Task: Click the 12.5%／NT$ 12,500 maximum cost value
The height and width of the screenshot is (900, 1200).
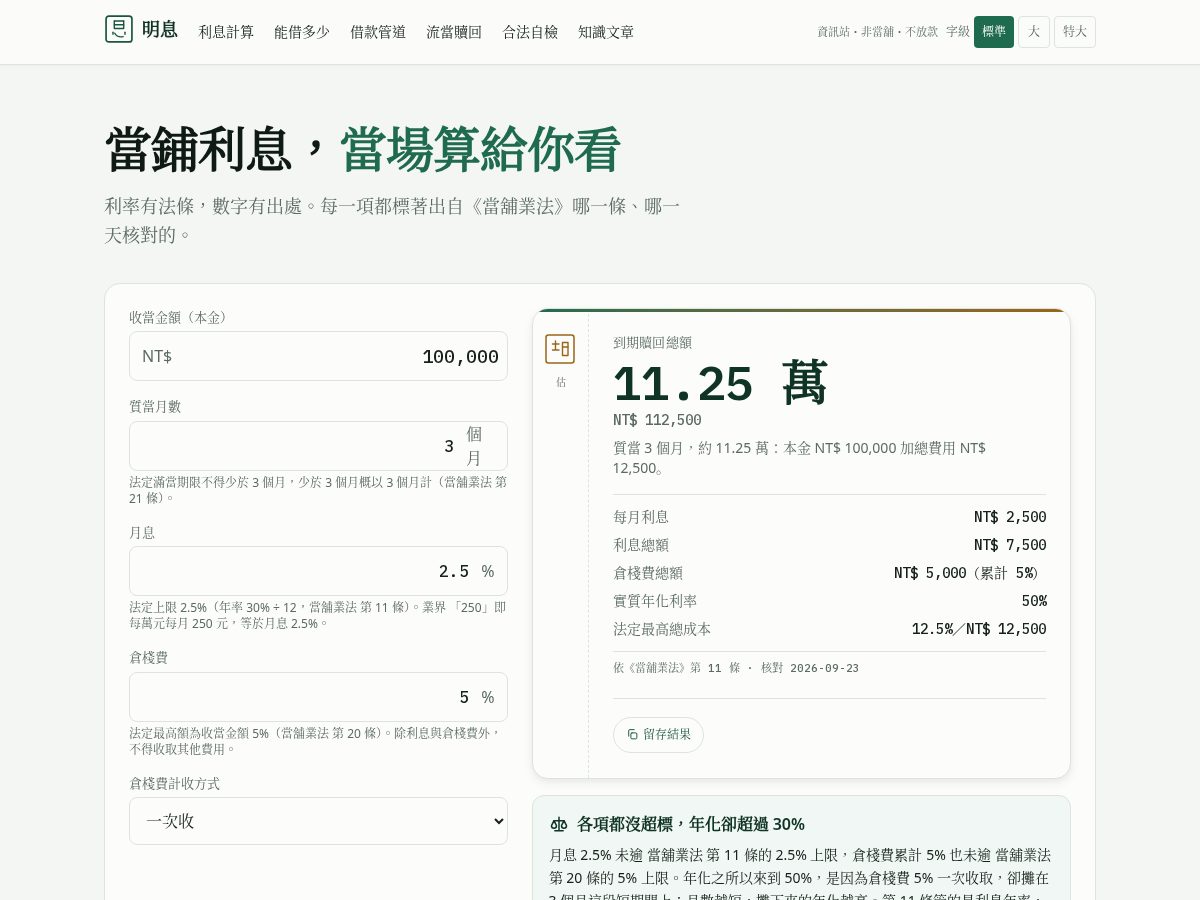Action: [979, 629]
